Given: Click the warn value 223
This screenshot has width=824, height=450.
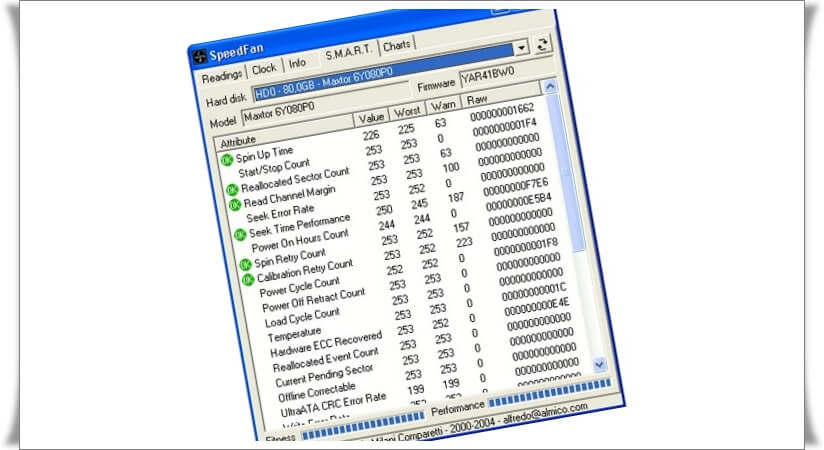Looking at the screenshot, I should (464, 242).
